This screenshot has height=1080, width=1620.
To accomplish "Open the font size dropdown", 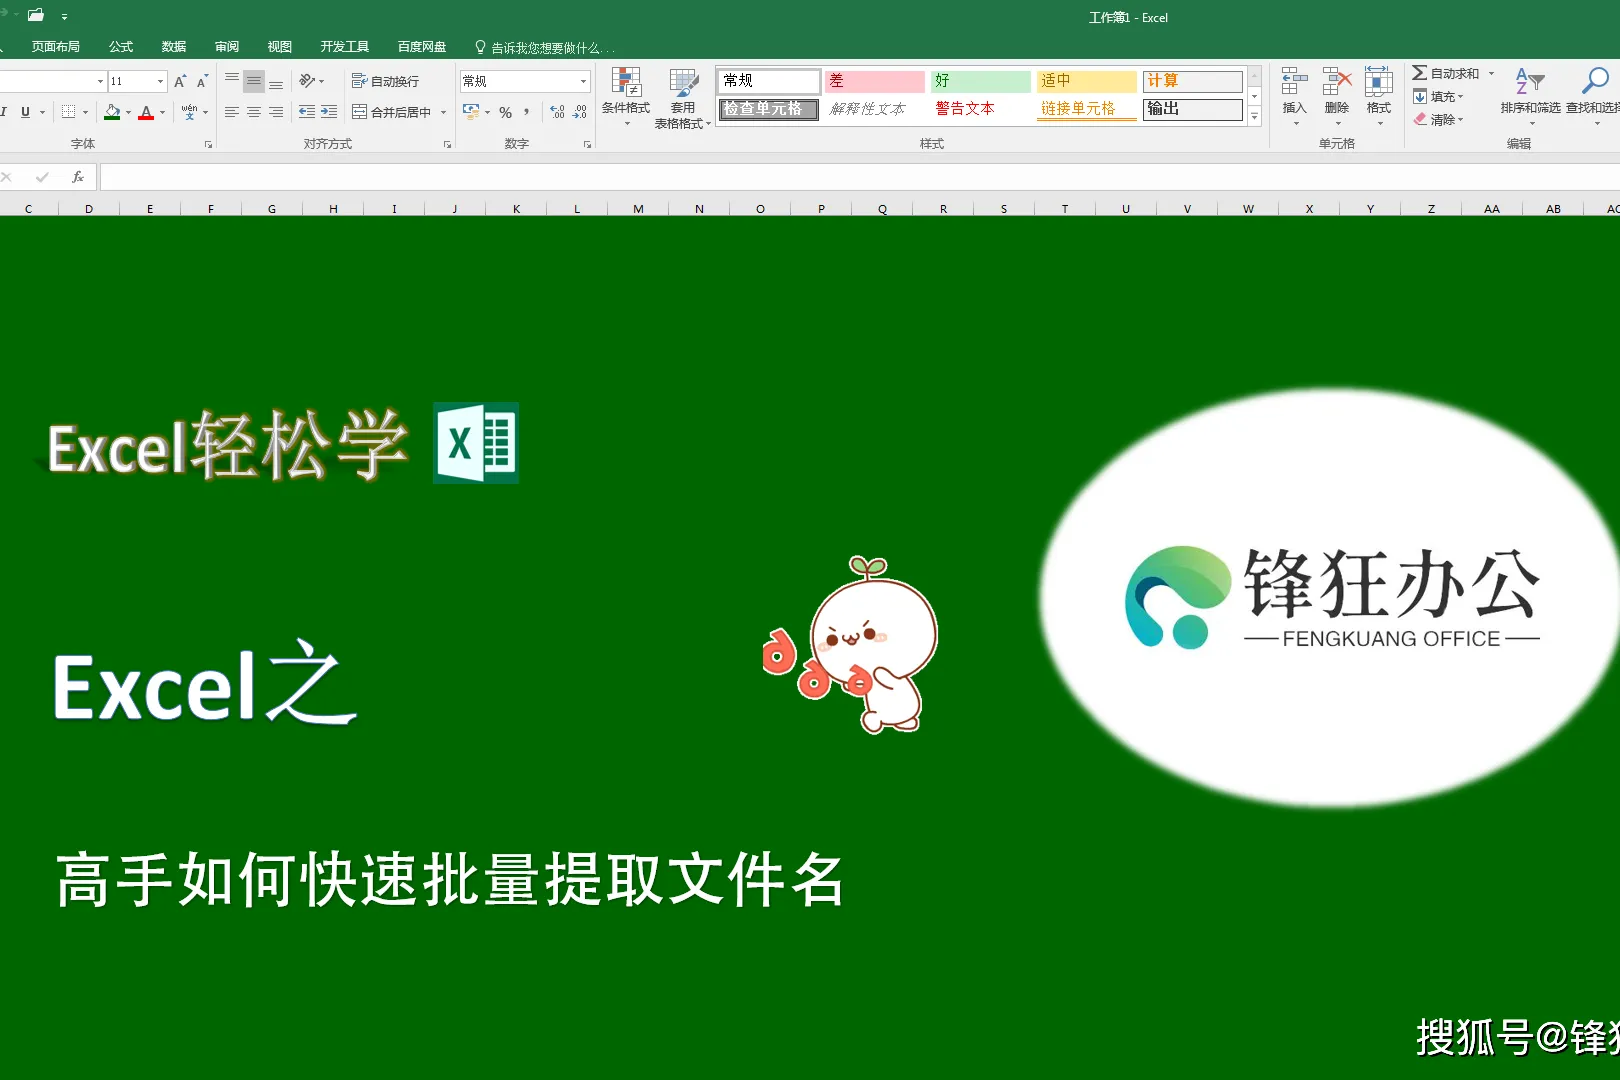I will pyautogui.click(x=160, y=81).
